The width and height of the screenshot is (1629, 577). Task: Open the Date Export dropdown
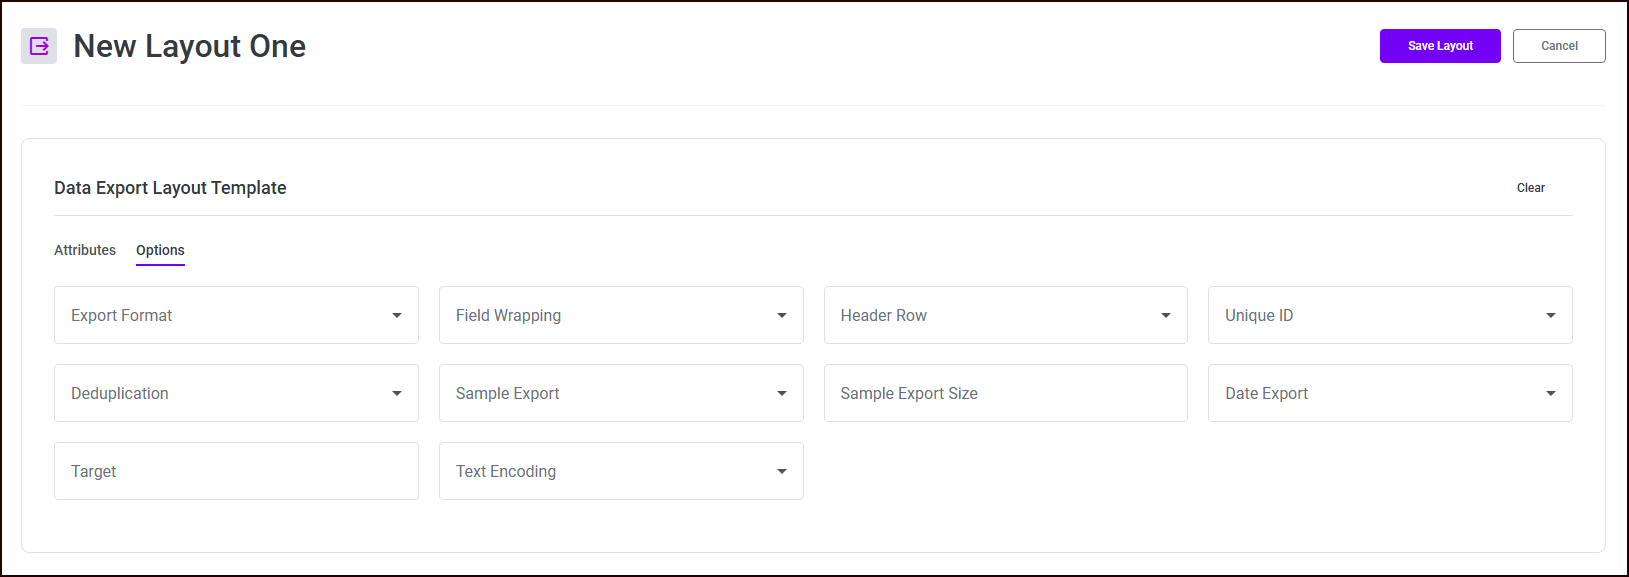(1389, 393)
